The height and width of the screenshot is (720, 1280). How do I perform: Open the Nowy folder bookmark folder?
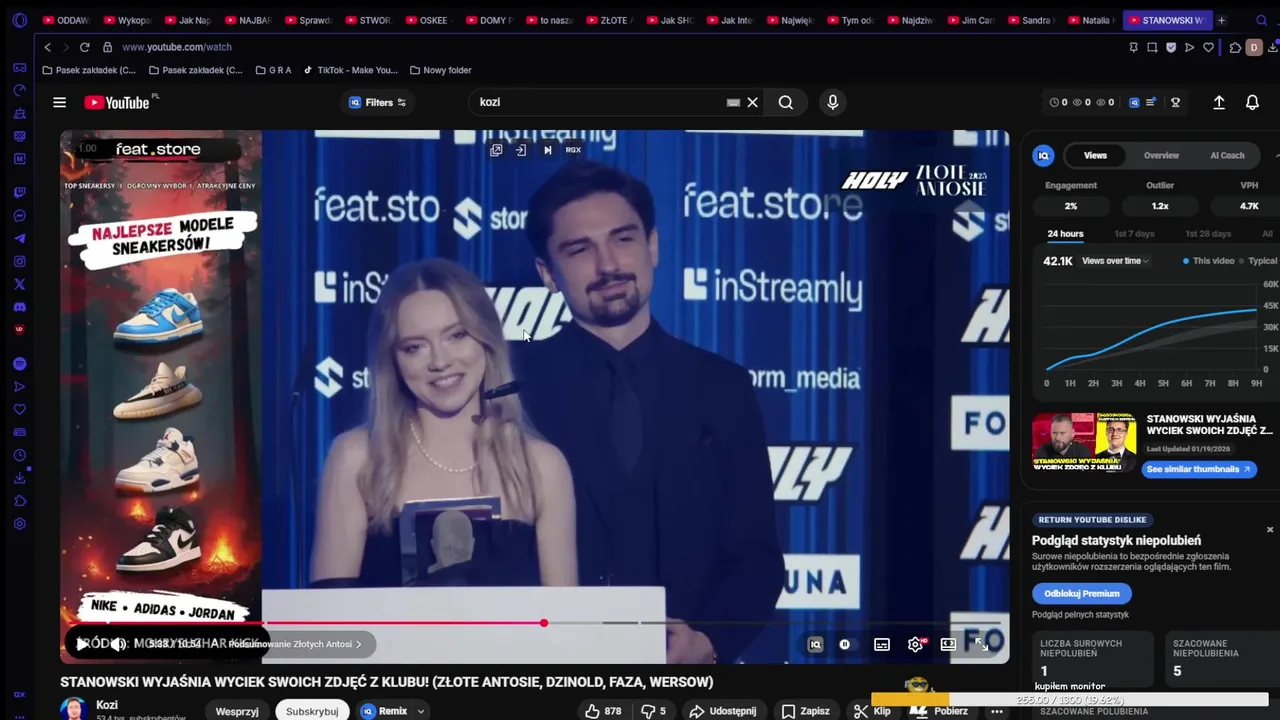440,70
